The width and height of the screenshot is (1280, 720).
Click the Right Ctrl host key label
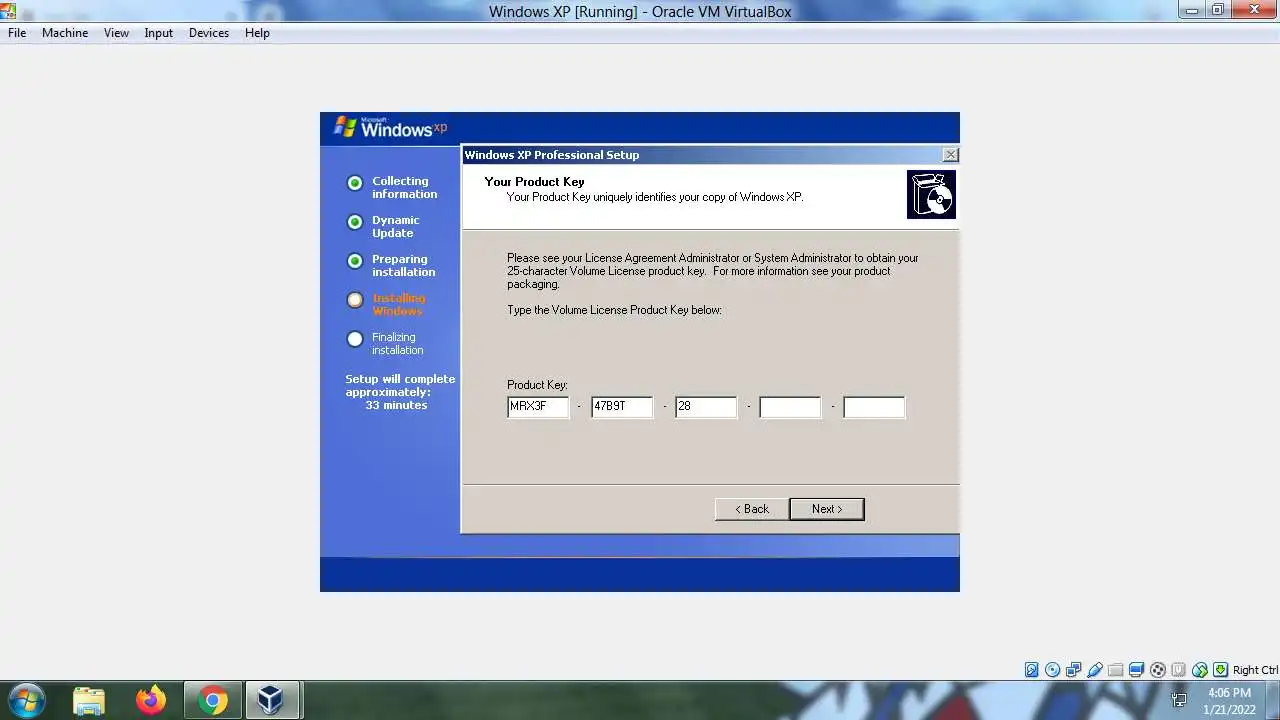[1255, 670]
